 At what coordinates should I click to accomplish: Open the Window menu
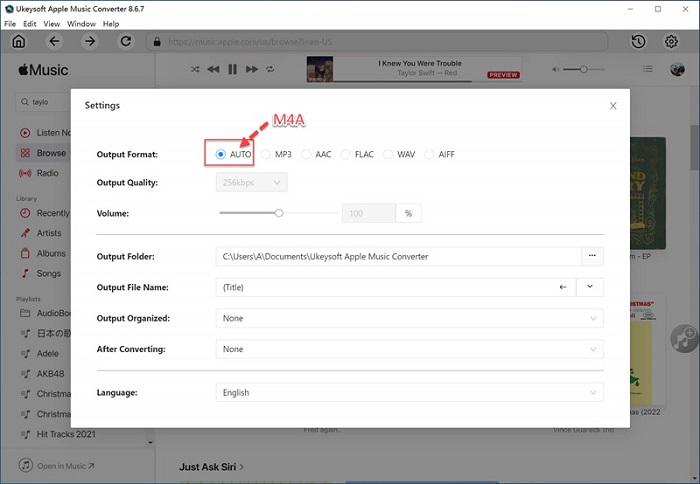pyautogui.click(x=83, y=23)
